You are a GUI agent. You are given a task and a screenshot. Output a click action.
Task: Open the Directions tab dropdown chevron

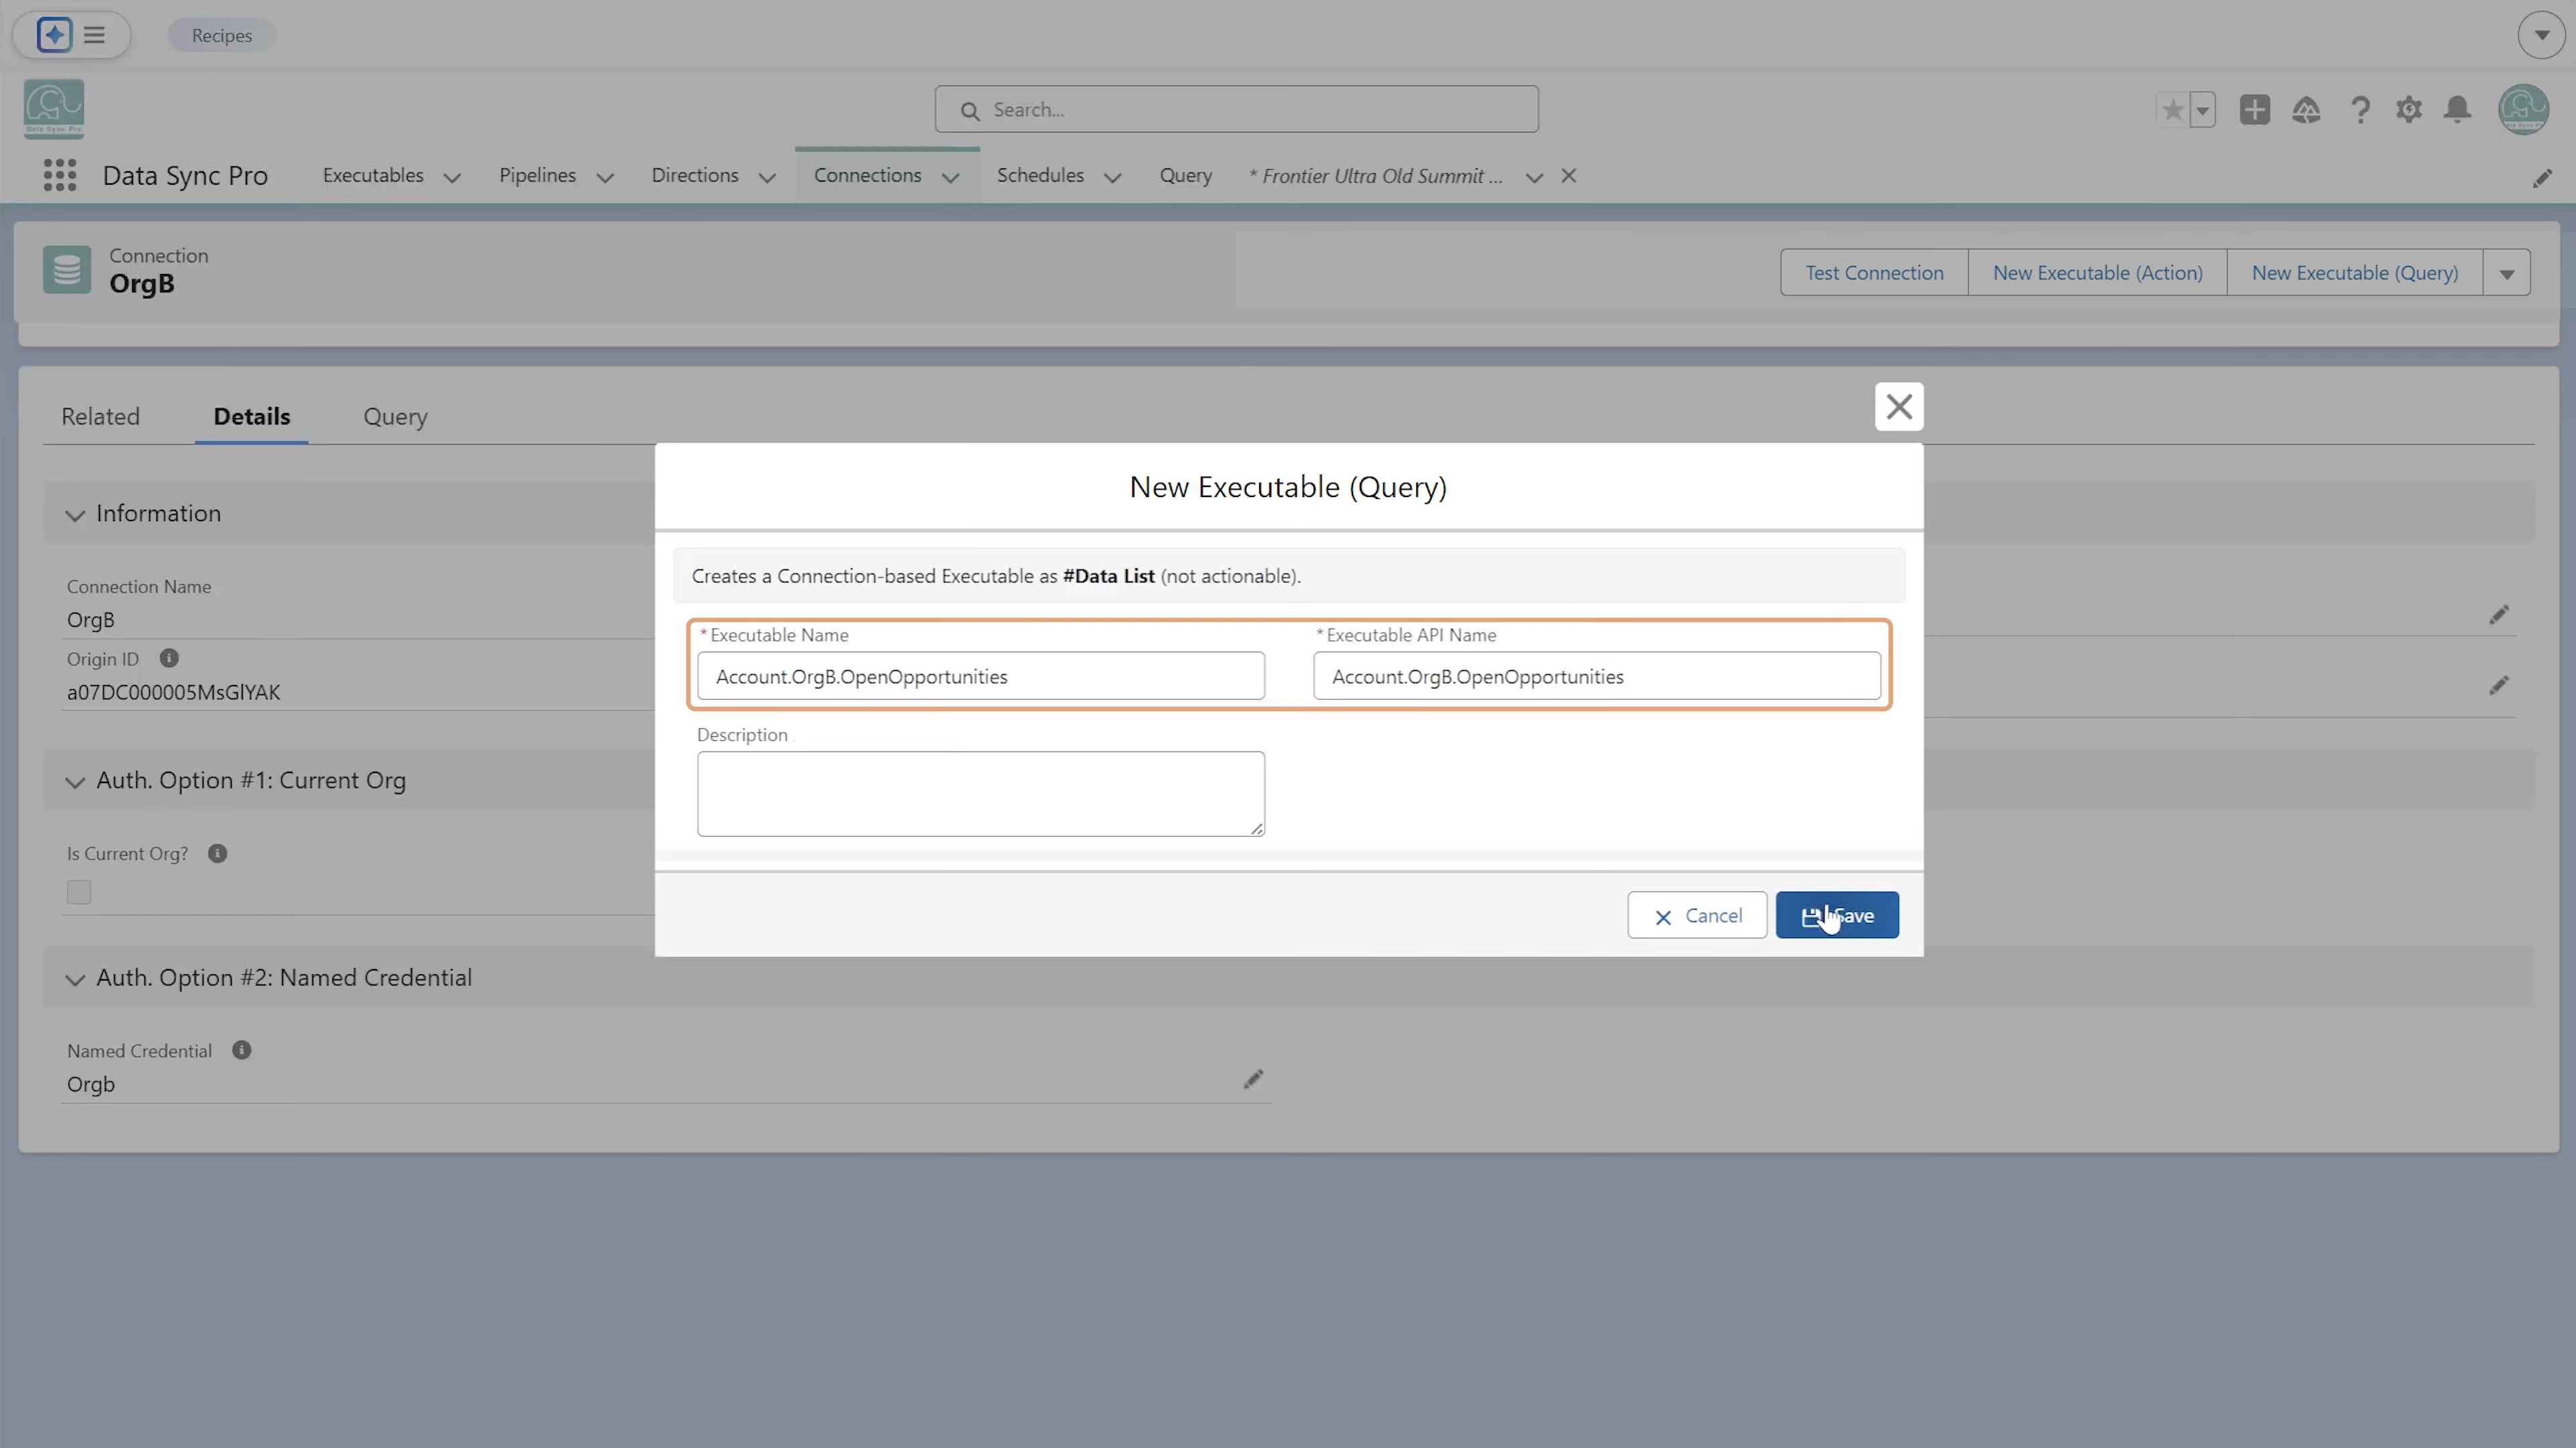pos(767,177)
